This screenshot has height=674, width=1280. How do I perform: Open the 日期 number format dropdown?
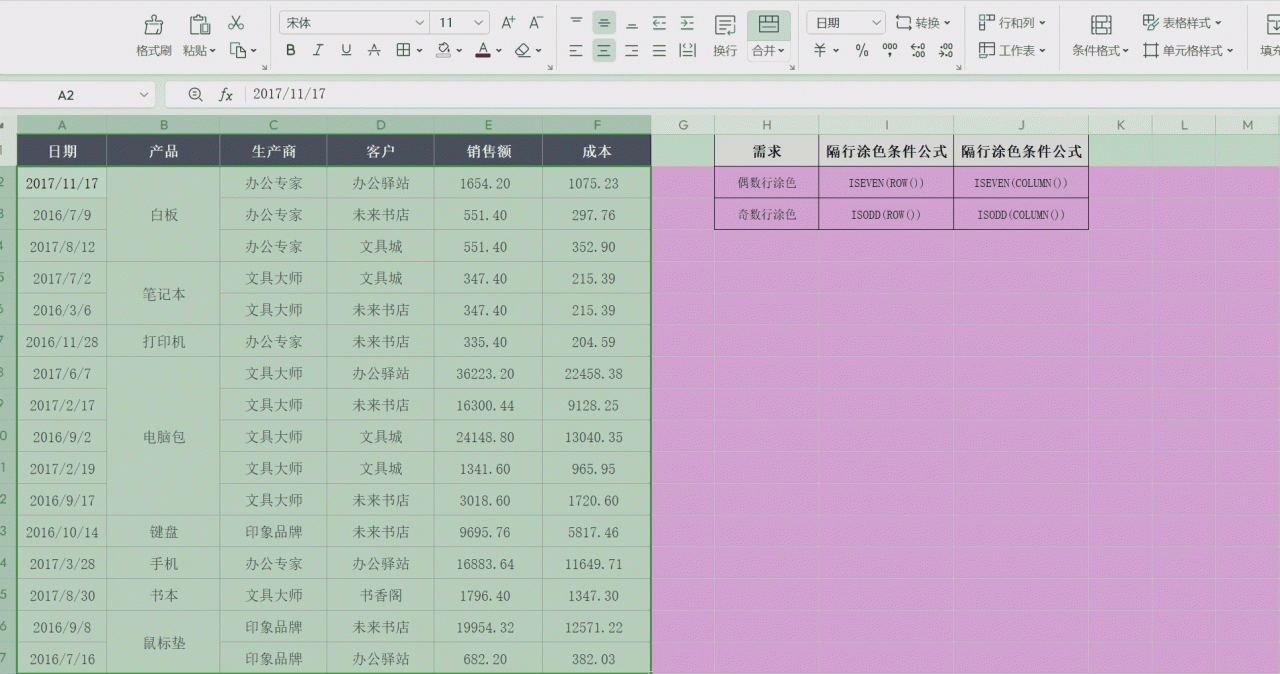point(875,22)
